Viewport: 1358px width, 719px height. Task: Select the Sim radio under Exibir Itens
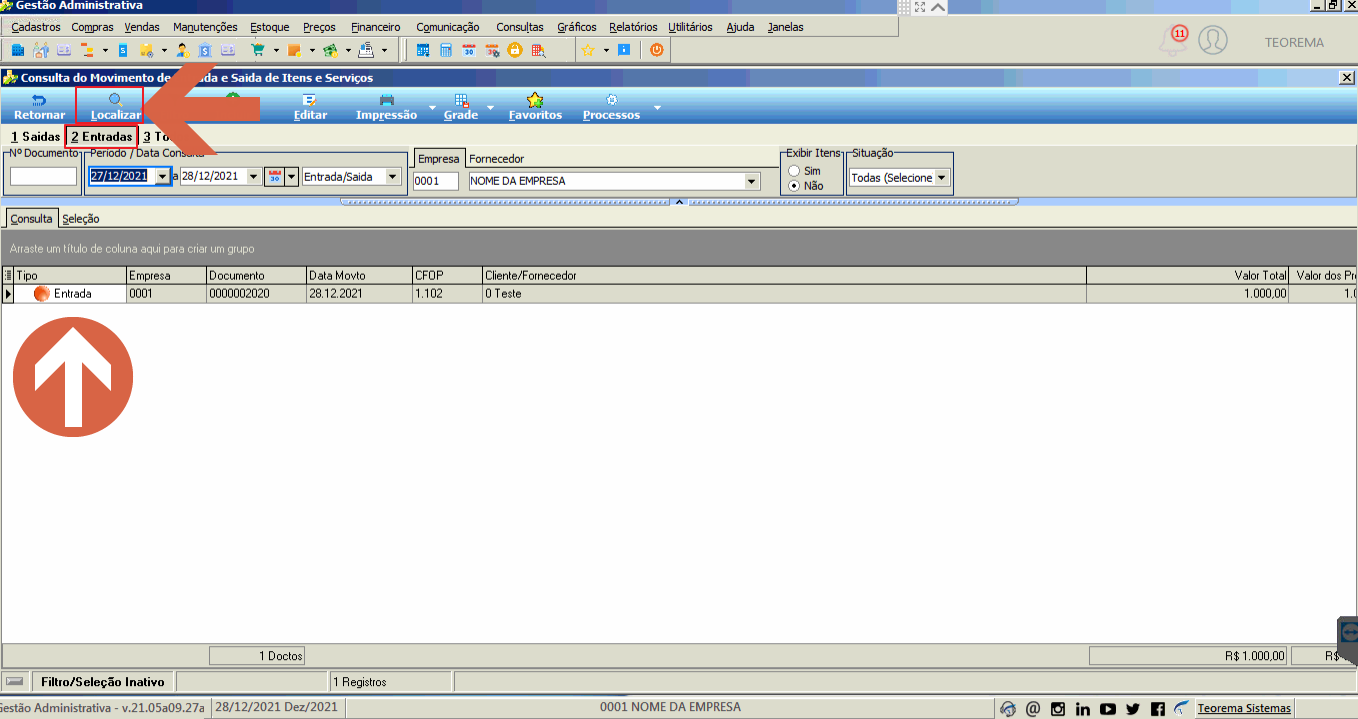(794, 171)
